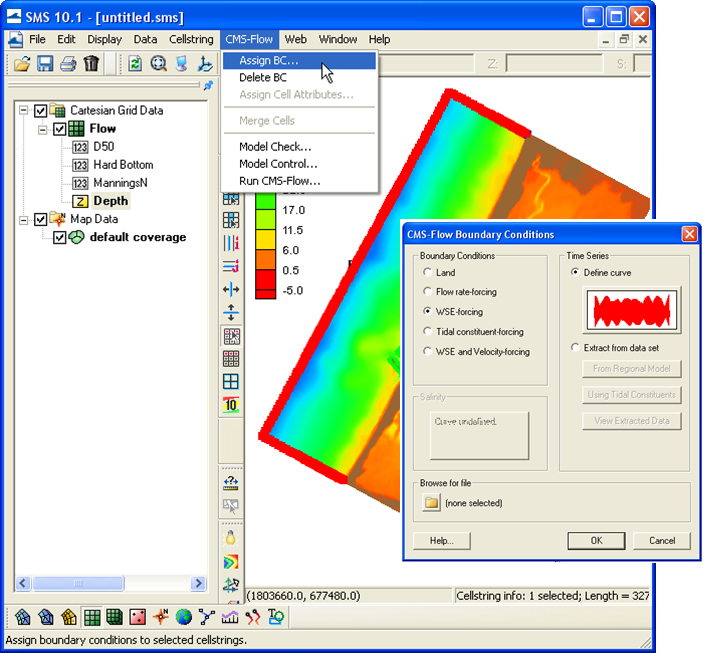Click the Print icon in toolbar
The height and width of the screenshot is (653, 704).
point(68,64)
